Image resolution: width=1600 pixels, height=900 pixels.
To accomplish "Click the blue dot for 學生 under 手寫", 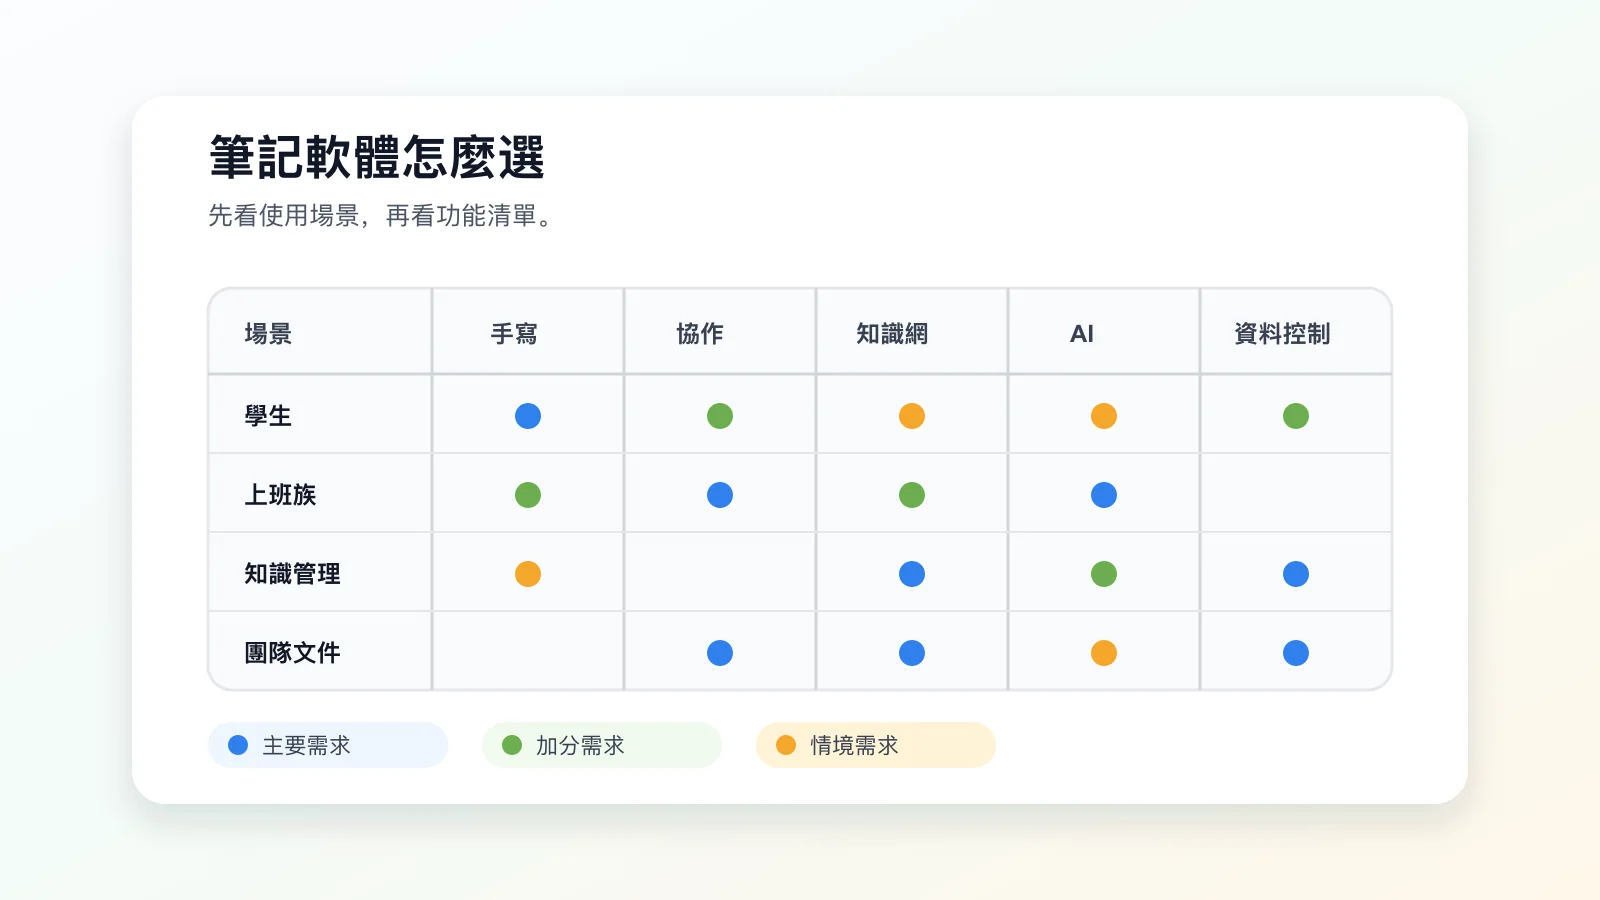I will [x=528, y=416].
